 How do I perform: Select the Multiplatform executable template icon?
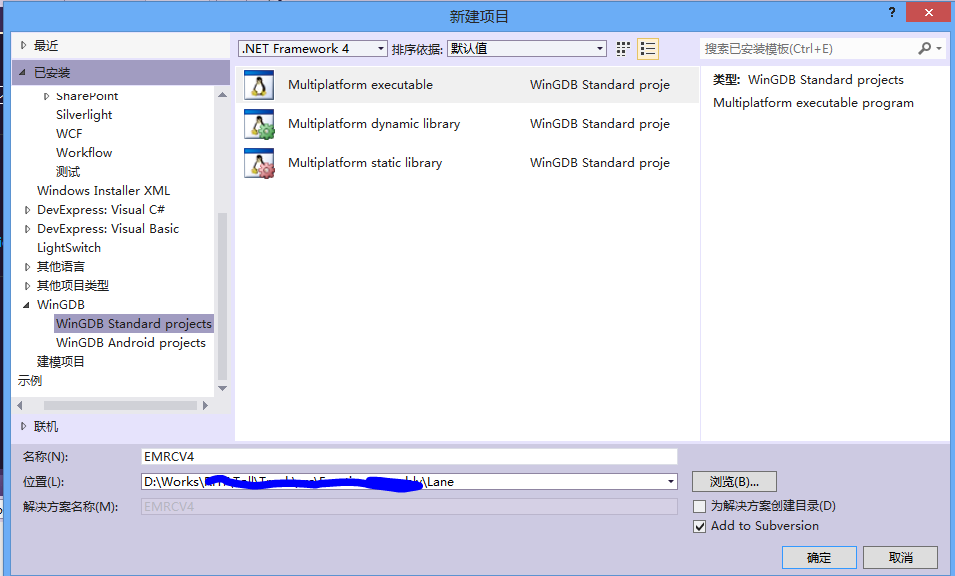click(259, 85)
